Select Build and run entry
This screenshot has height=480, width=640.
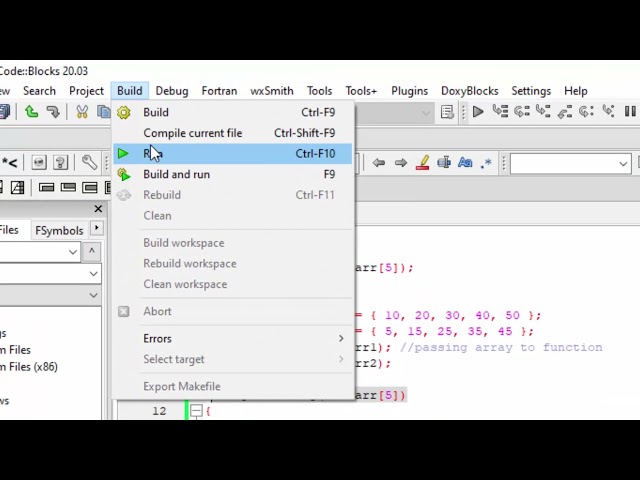(x=232, y=174)
